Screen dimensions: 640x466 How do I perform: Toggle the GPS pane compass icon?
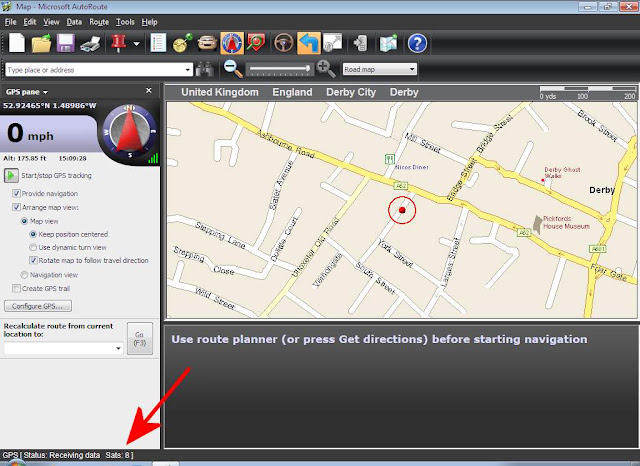232,43
